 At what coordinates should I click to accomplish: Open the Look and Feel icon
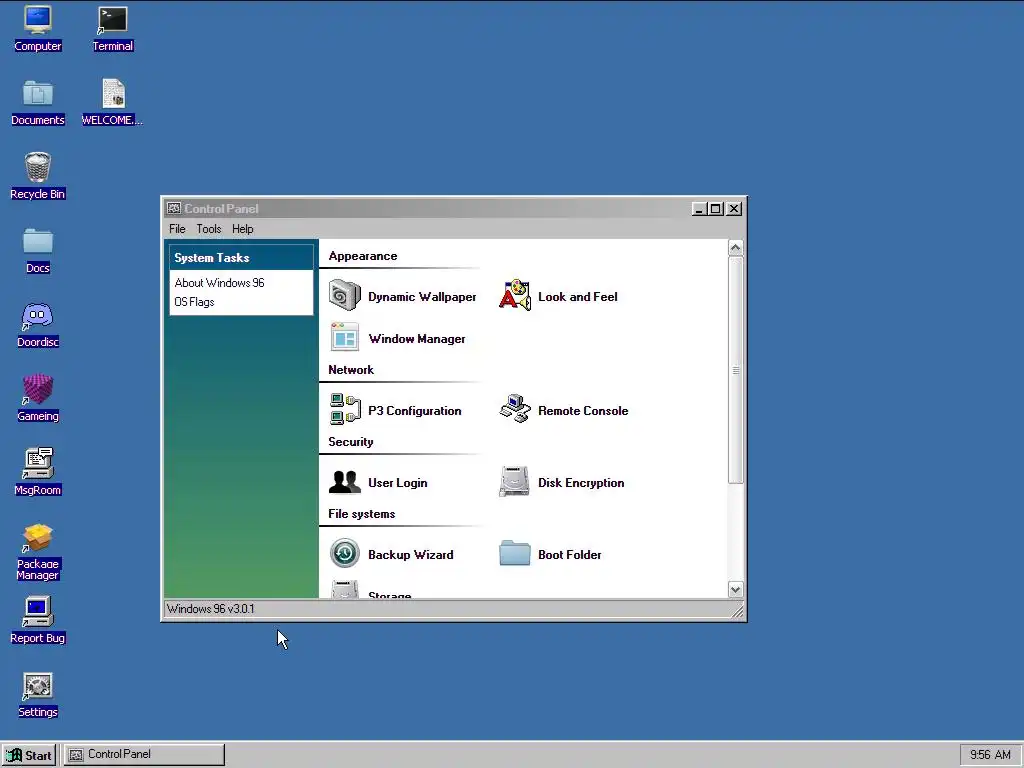click(x=515, y=296)
